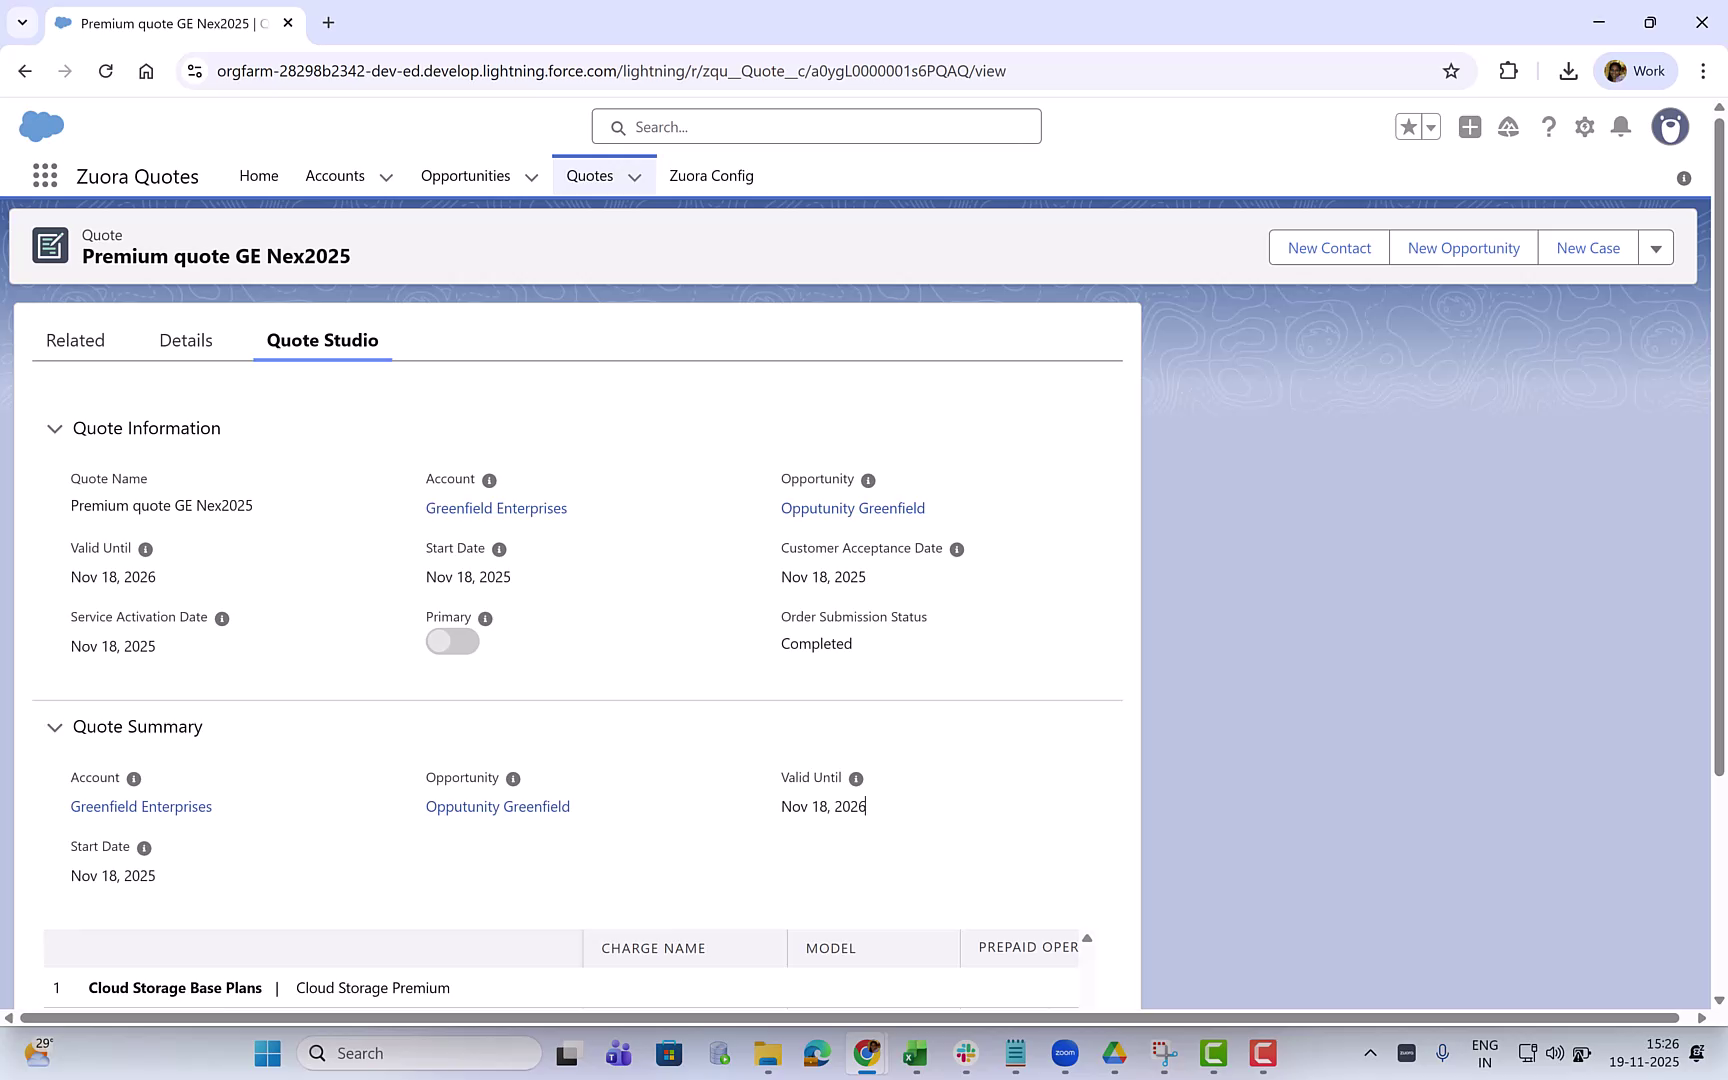This screenshot has width=1728, height=1080.
Task: Open the Global Actions plus icon
Action: 1470,127
